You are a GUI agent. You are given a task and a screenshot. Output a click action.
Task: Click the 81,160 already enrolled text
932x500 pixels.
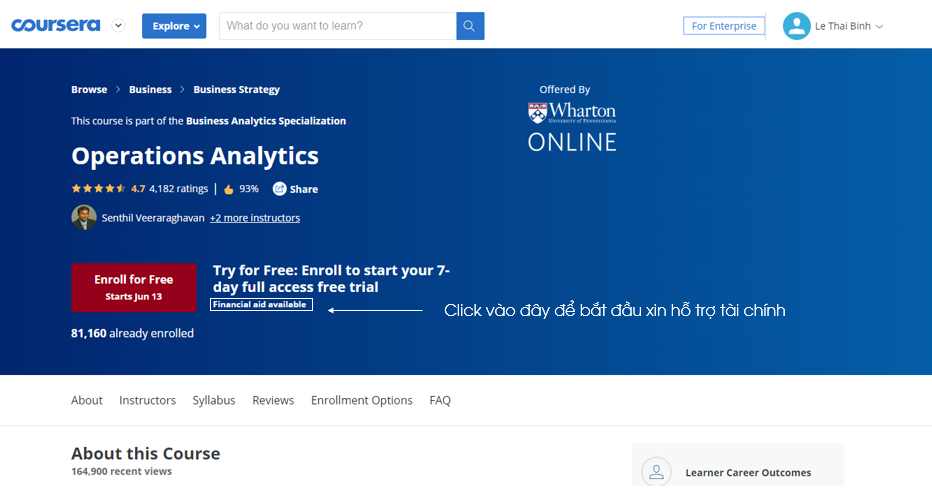coord(133,333)
